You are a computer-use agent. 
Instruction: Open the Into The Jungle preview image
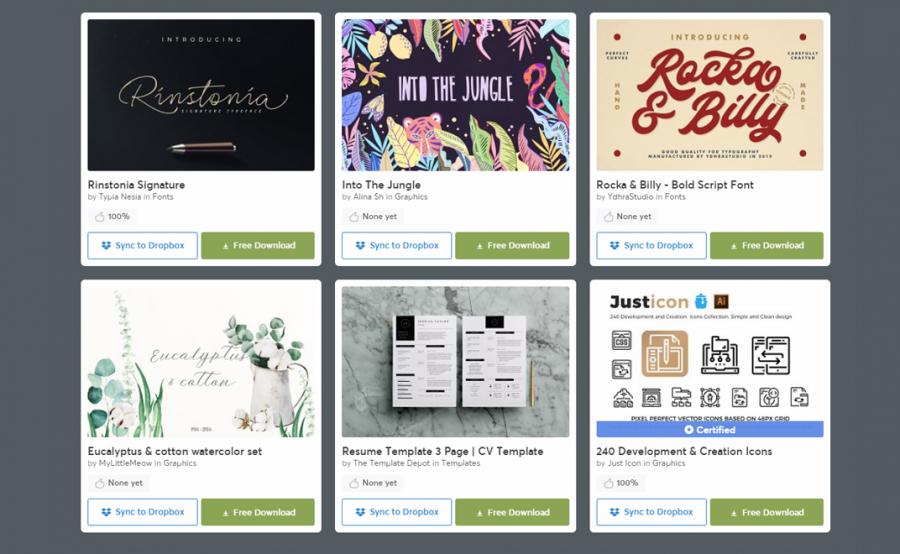coord(456,95)
